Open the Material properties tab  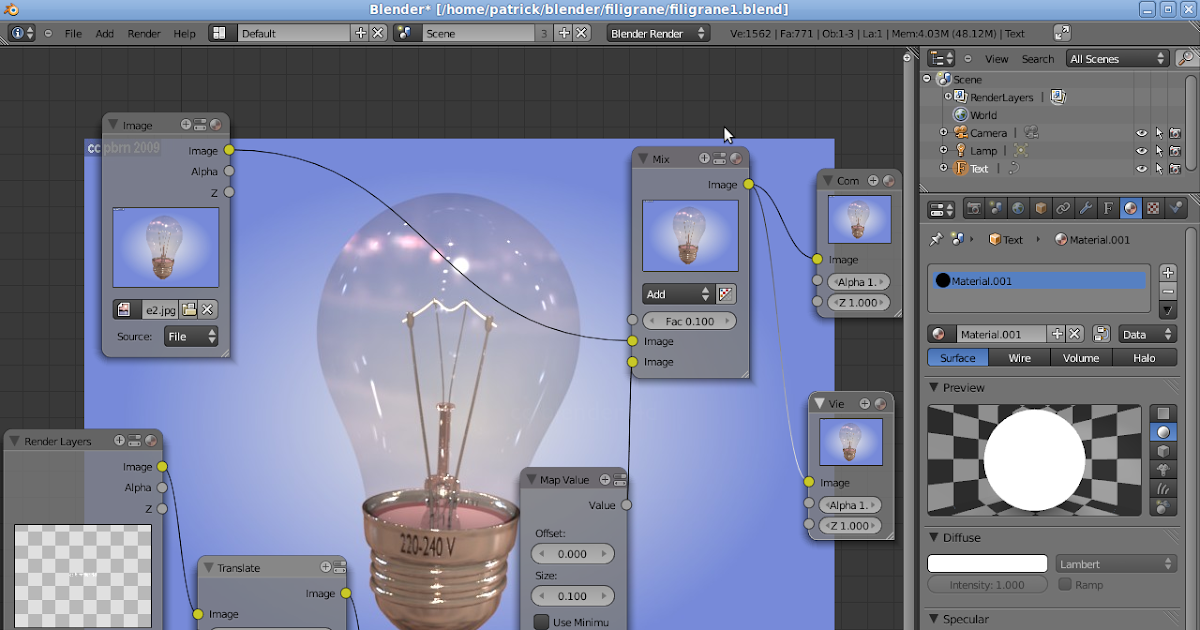point(1131,209)
